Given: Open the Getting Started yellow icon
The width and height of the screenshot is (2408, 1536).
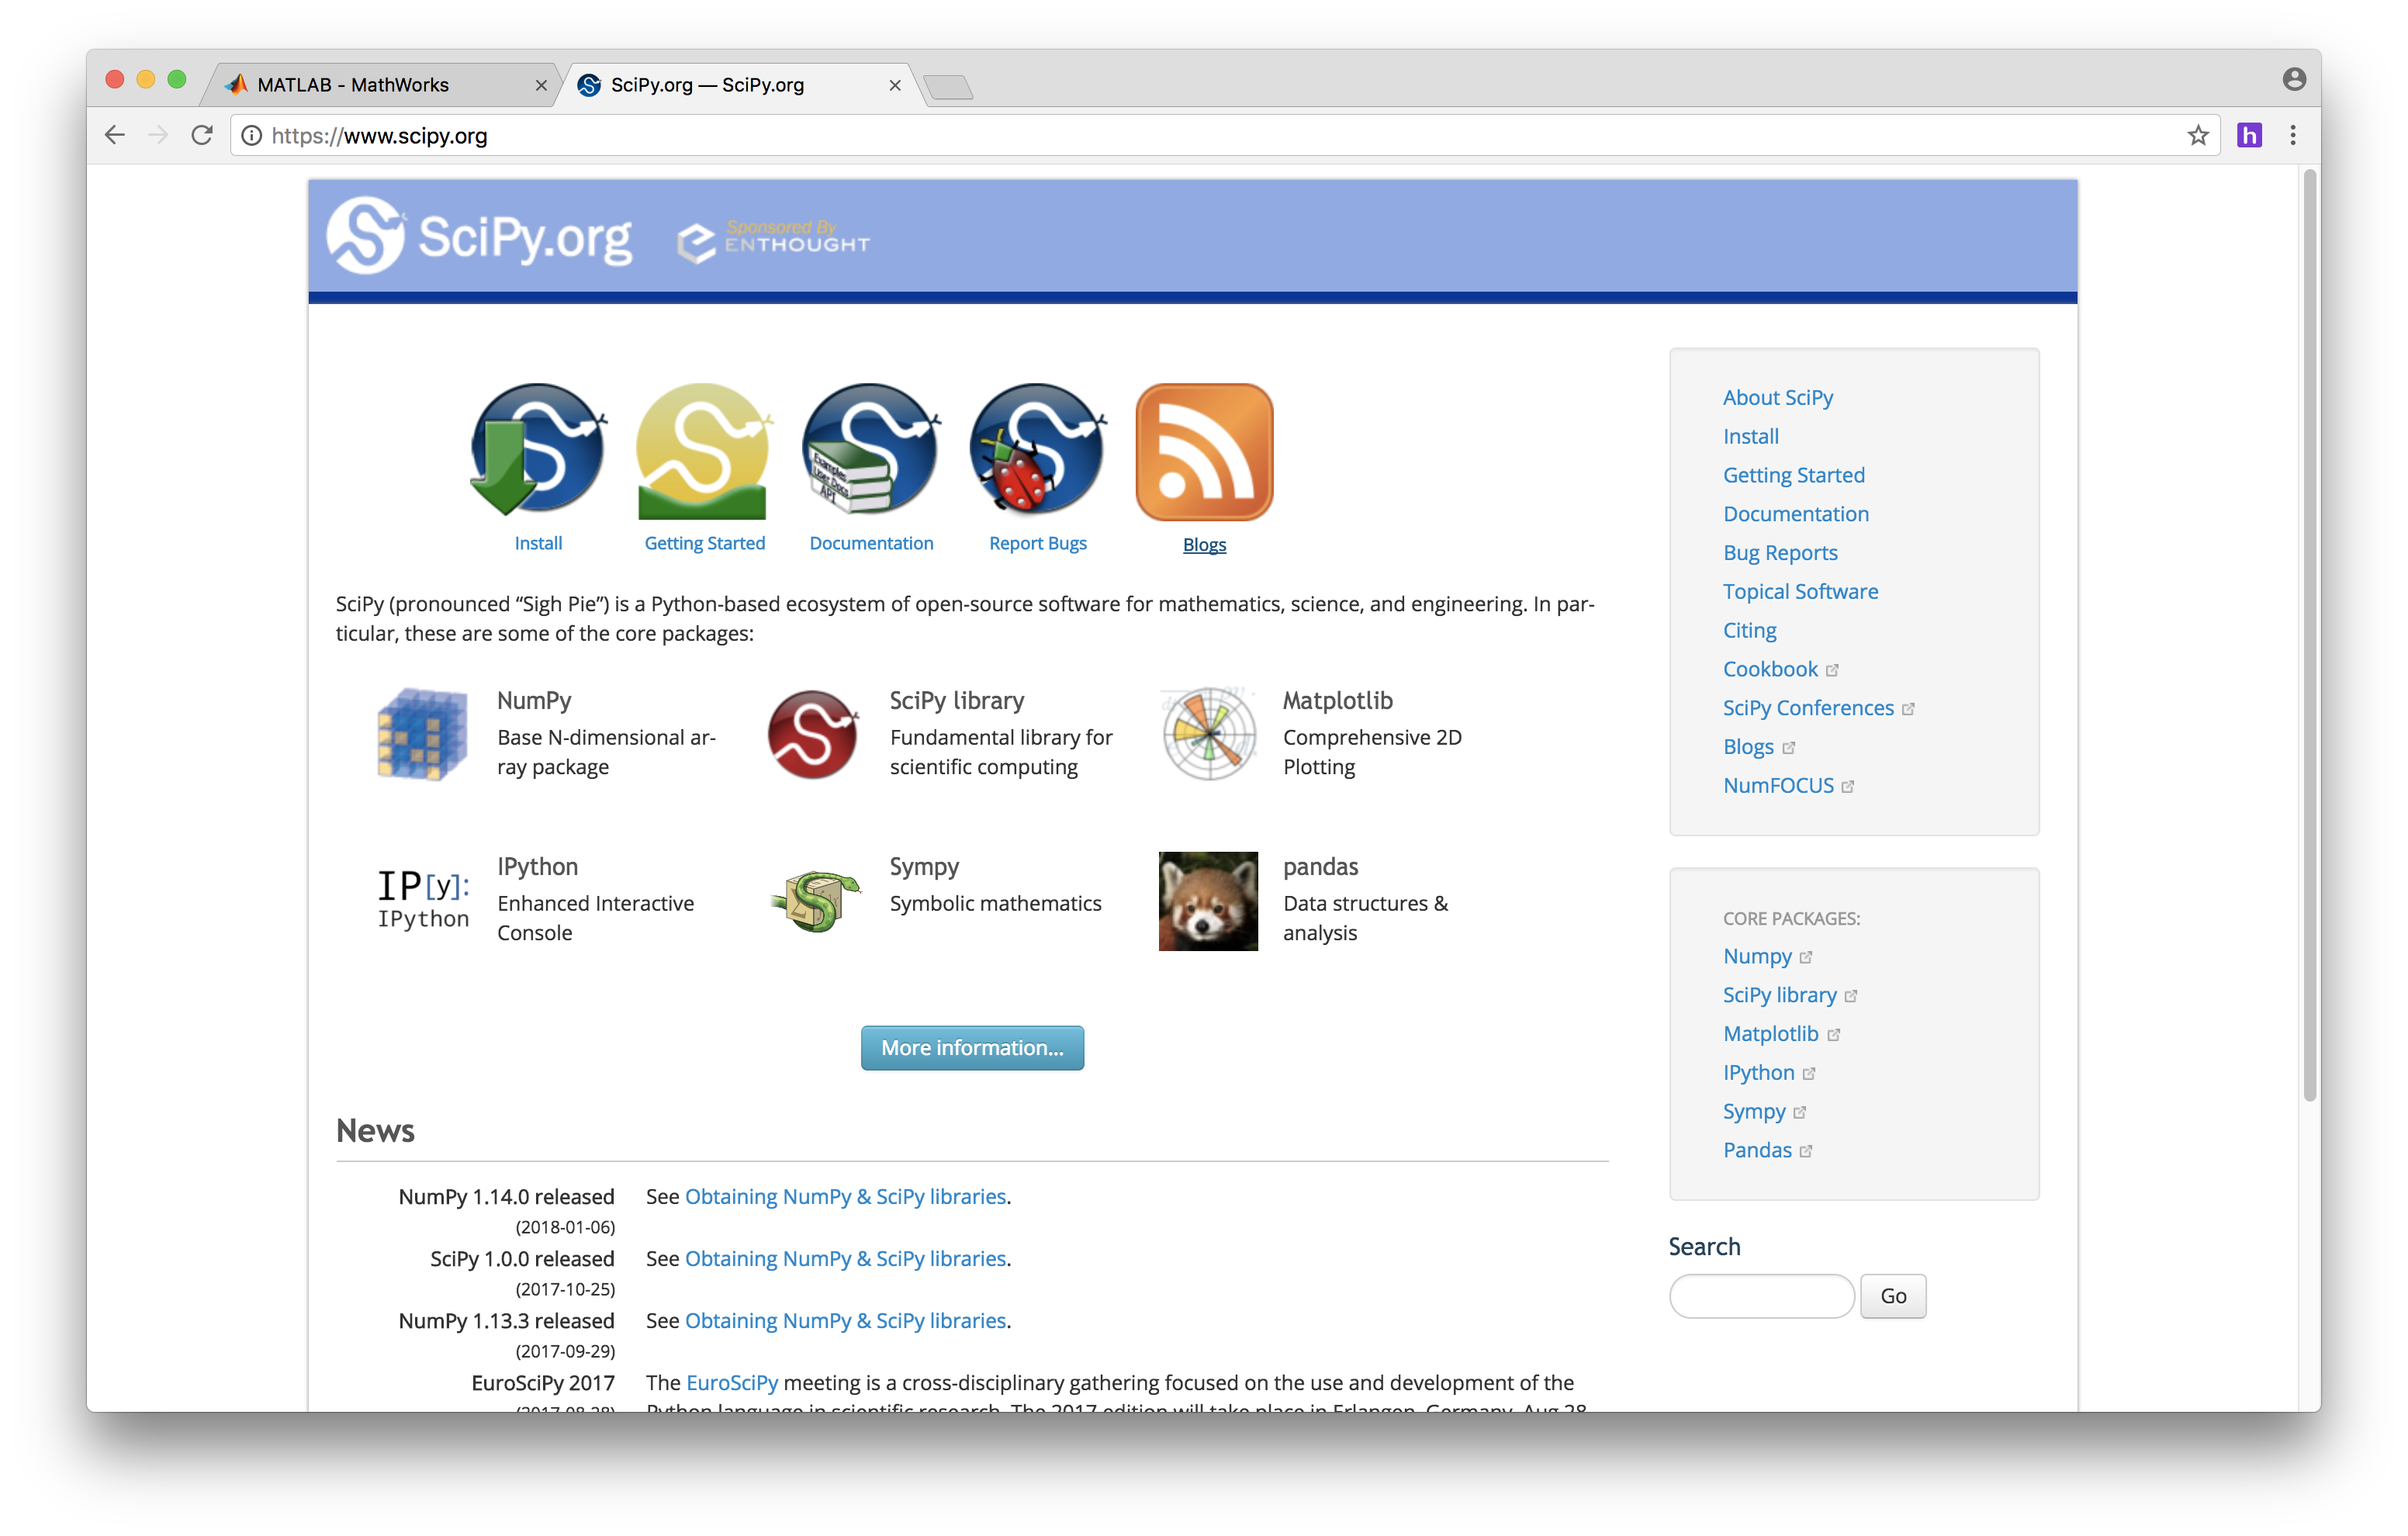Looking at the screenshot, I should [704, 450].
